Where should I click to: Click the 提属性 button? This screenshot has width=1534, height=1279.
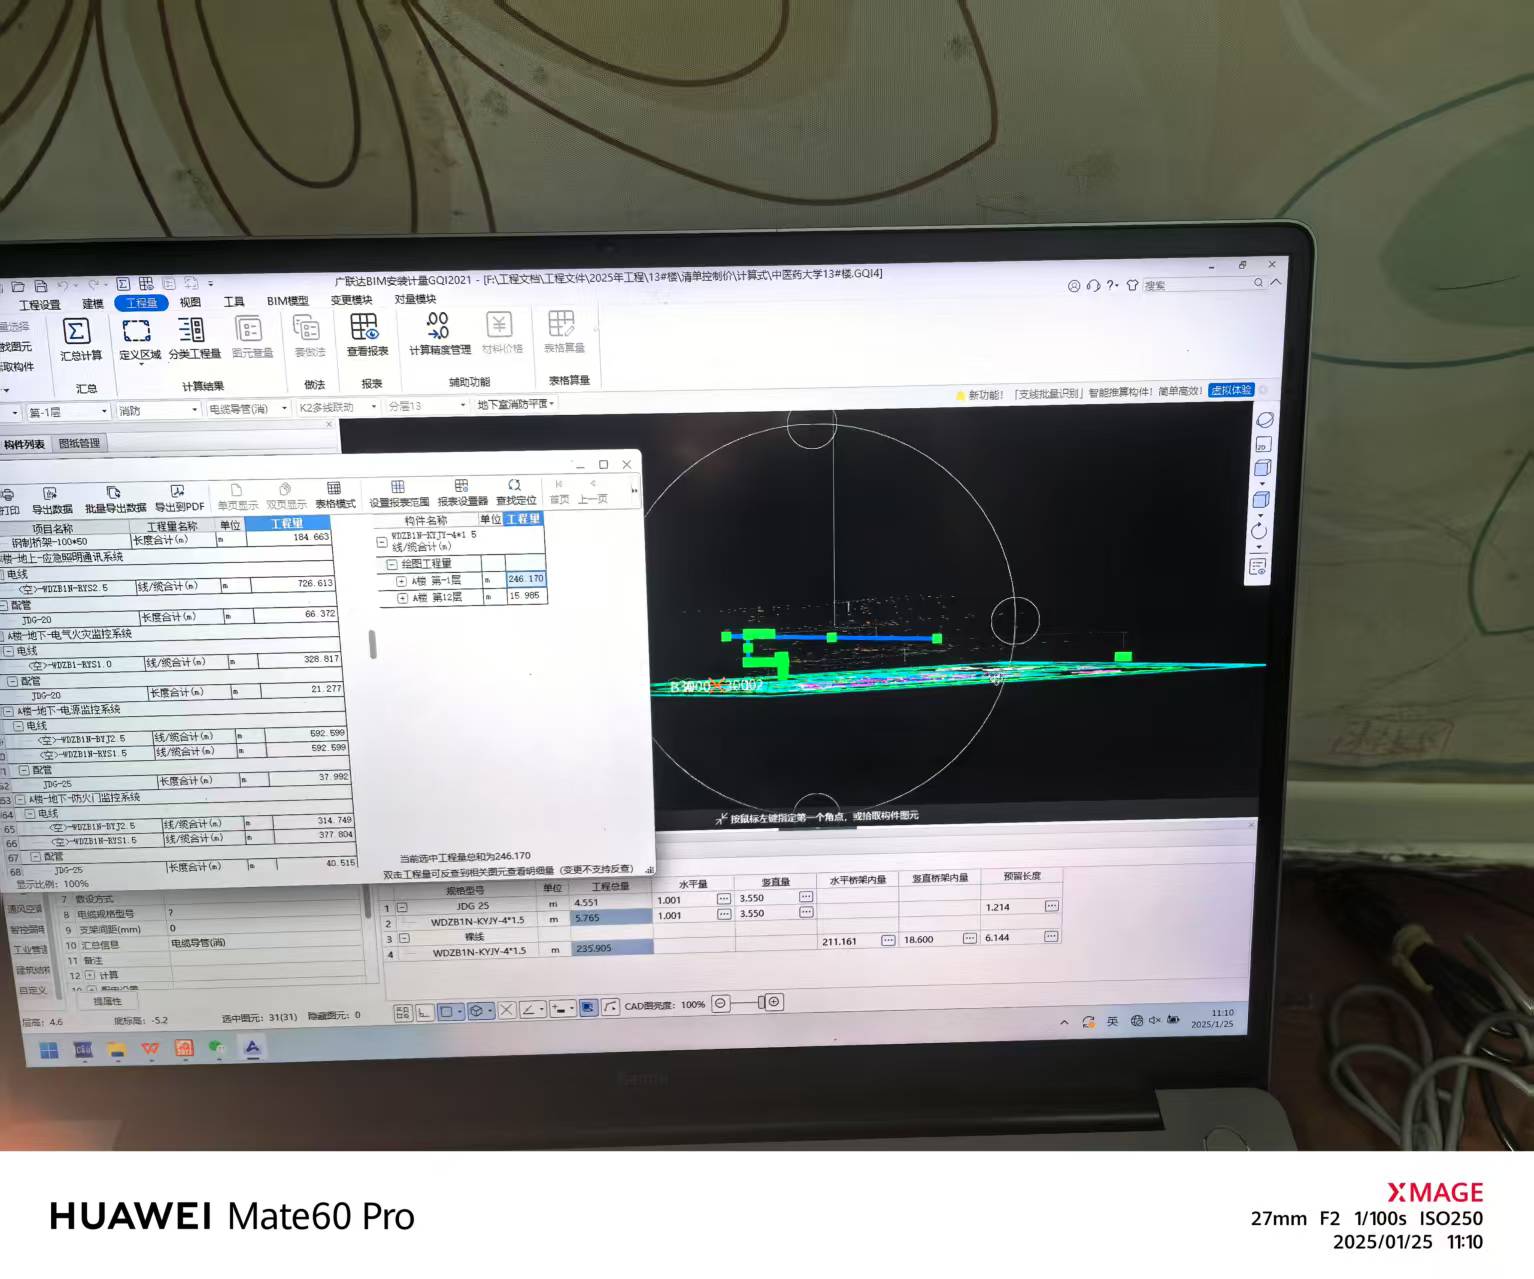pos(108,1001)
